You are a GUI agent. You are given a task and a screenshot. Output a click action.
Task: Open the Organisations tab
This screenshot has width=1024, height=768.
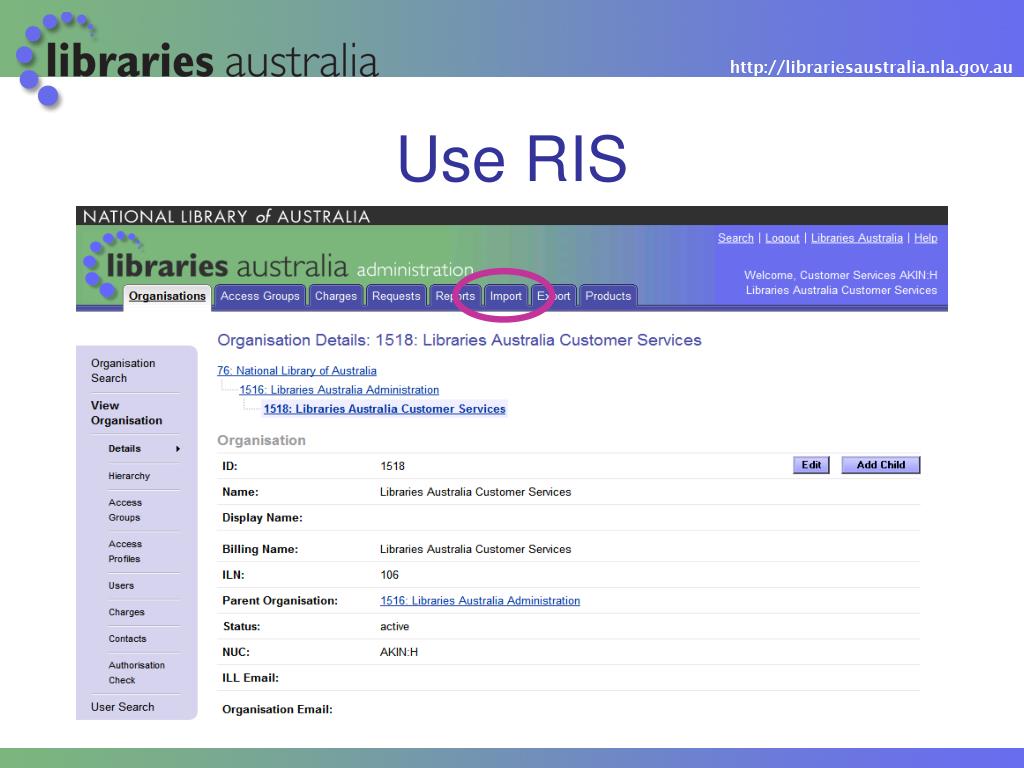[x=167, y=296]
